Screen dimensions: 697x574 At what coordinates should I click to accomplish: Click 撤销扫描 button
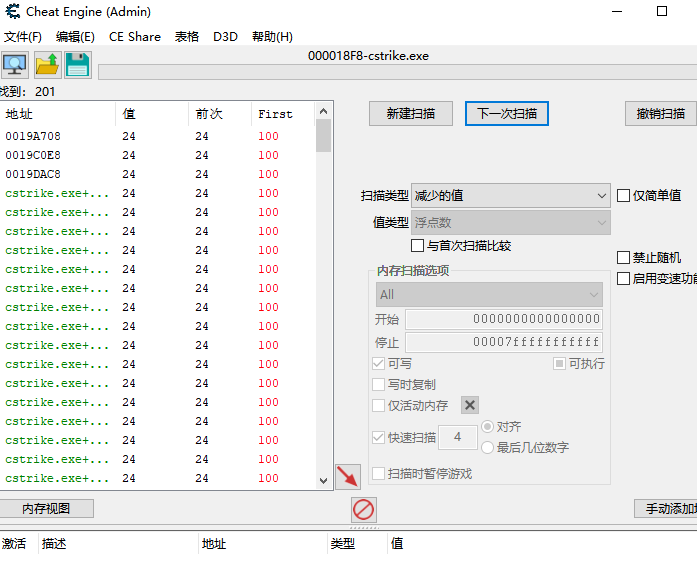661,114
